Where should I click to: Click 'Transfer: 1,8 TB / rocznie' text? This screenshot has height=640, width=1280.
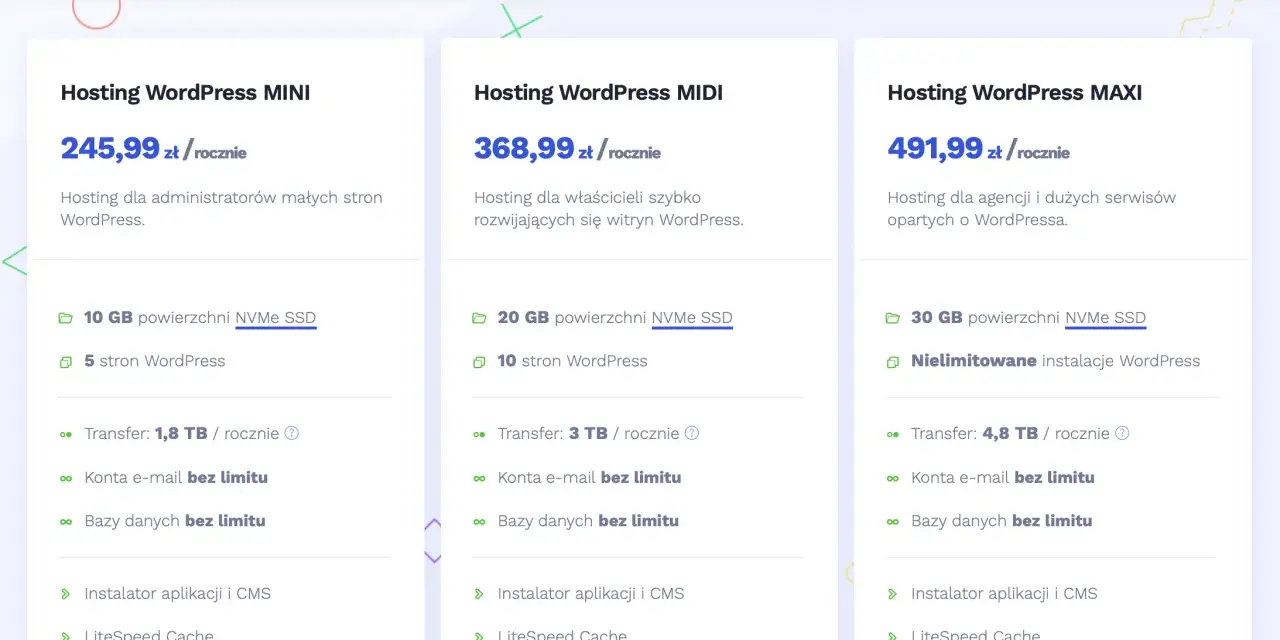(181, 433)
